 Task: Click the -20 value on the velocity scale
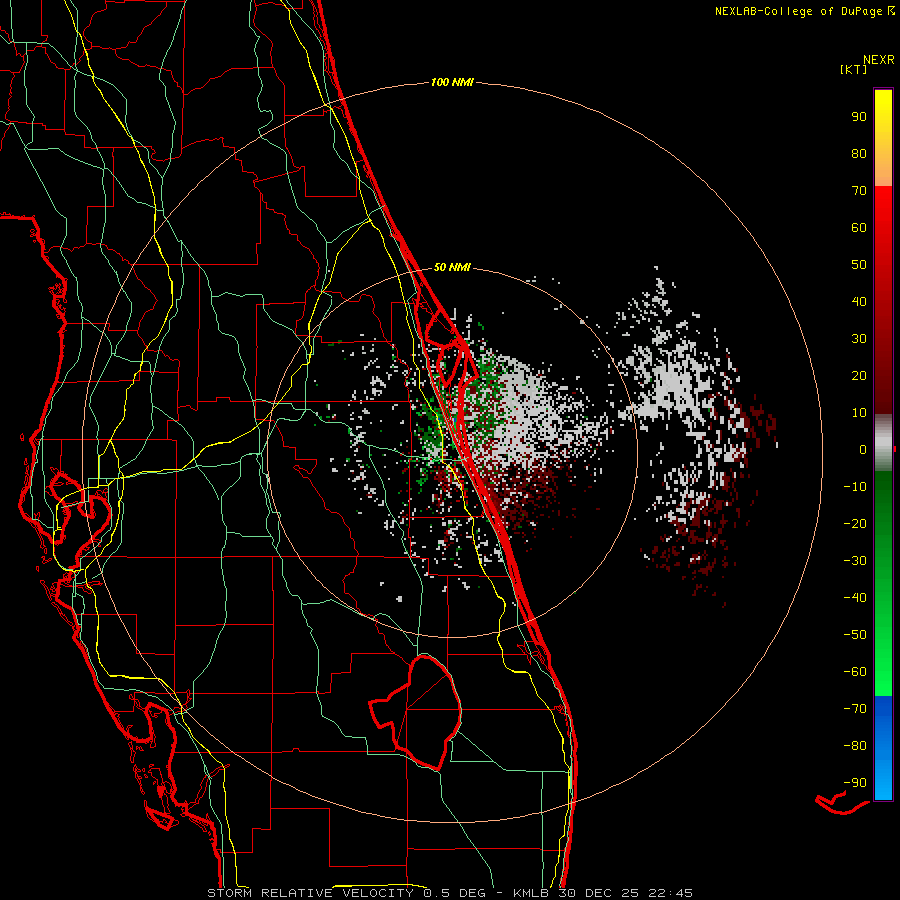[x=855, y=524]
